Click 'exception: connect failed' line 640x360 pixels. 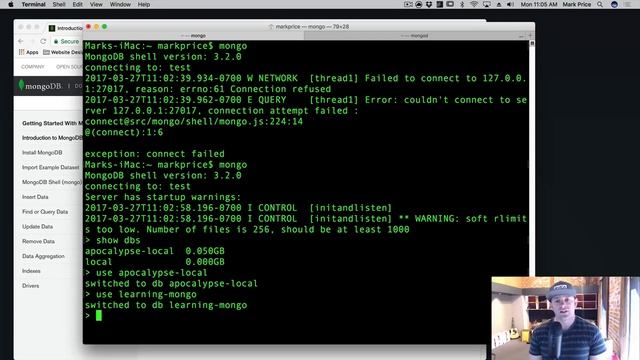[x=155, y=154]
